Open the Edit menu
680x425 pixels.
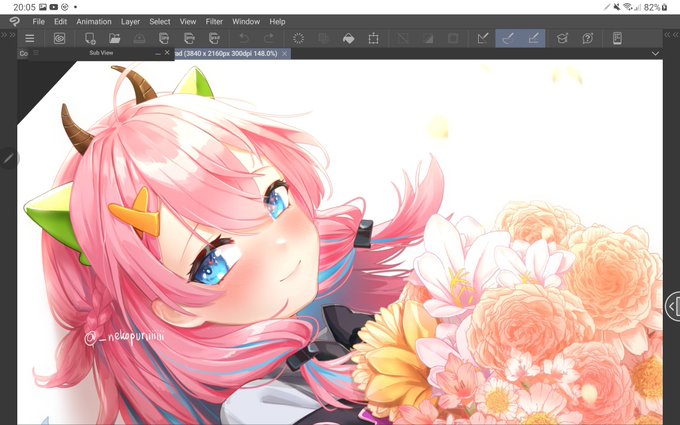(x=60, y=21)
